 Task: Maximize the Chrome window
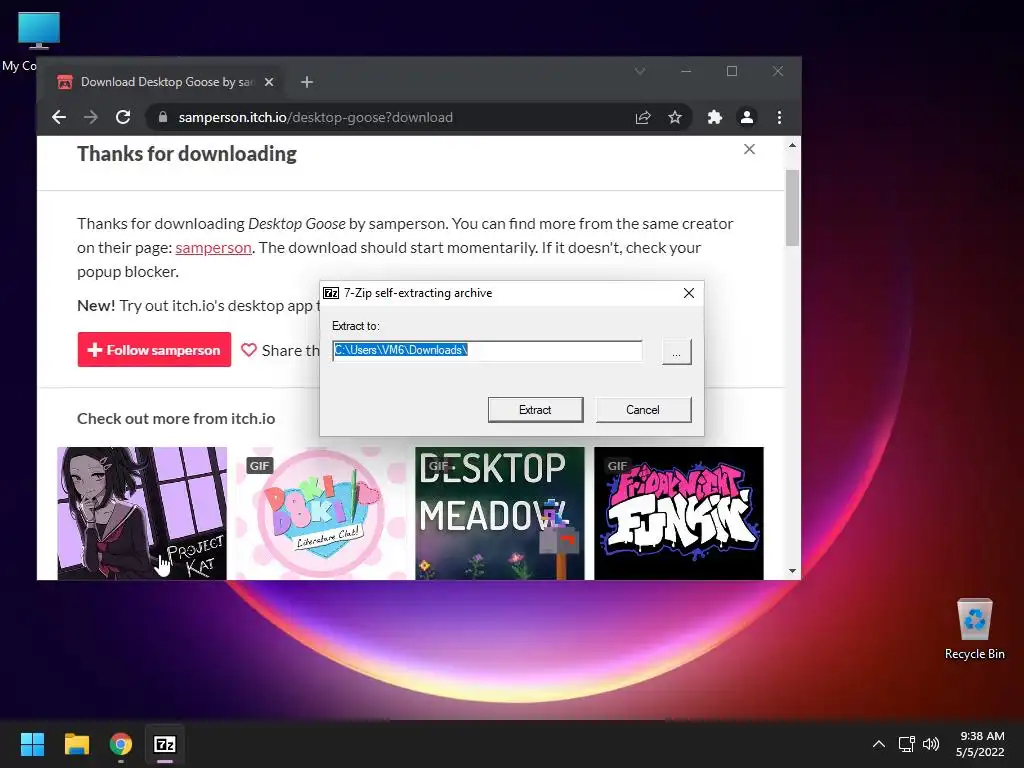point(732,71)
